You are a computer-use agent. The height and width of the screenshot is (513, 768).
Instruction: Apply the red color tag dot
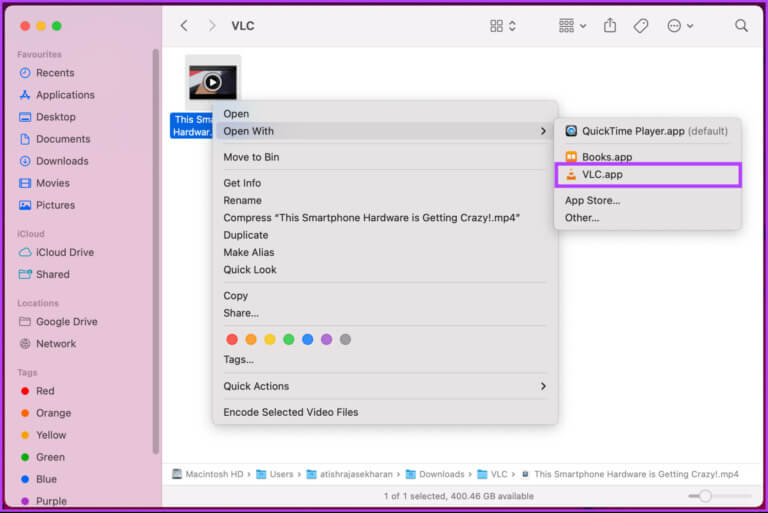[x=233, y=339]
